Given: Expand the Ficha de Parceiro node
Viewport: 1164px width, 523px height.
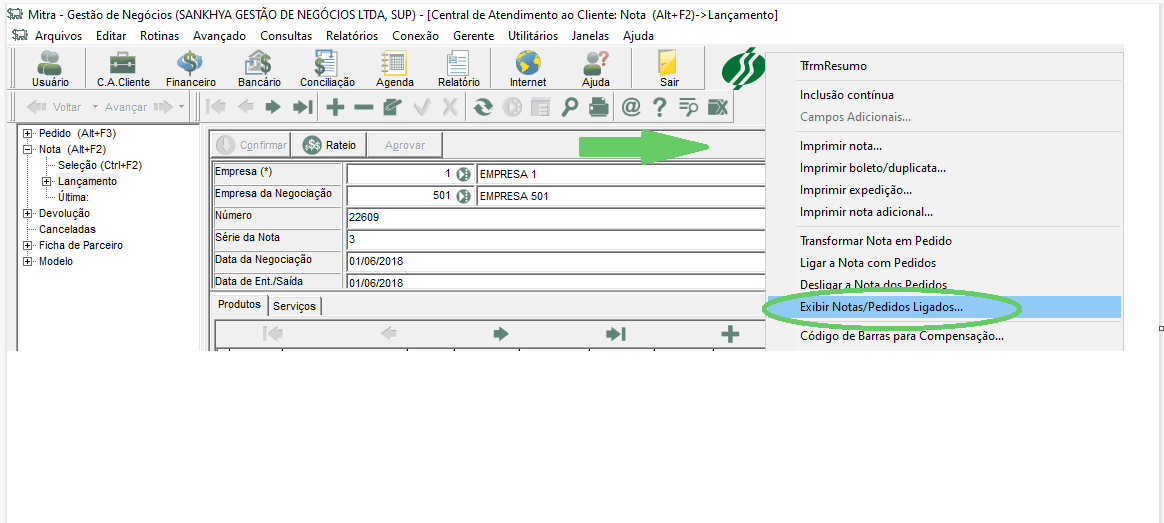Looking at the screenshot, I should (29, 246).
